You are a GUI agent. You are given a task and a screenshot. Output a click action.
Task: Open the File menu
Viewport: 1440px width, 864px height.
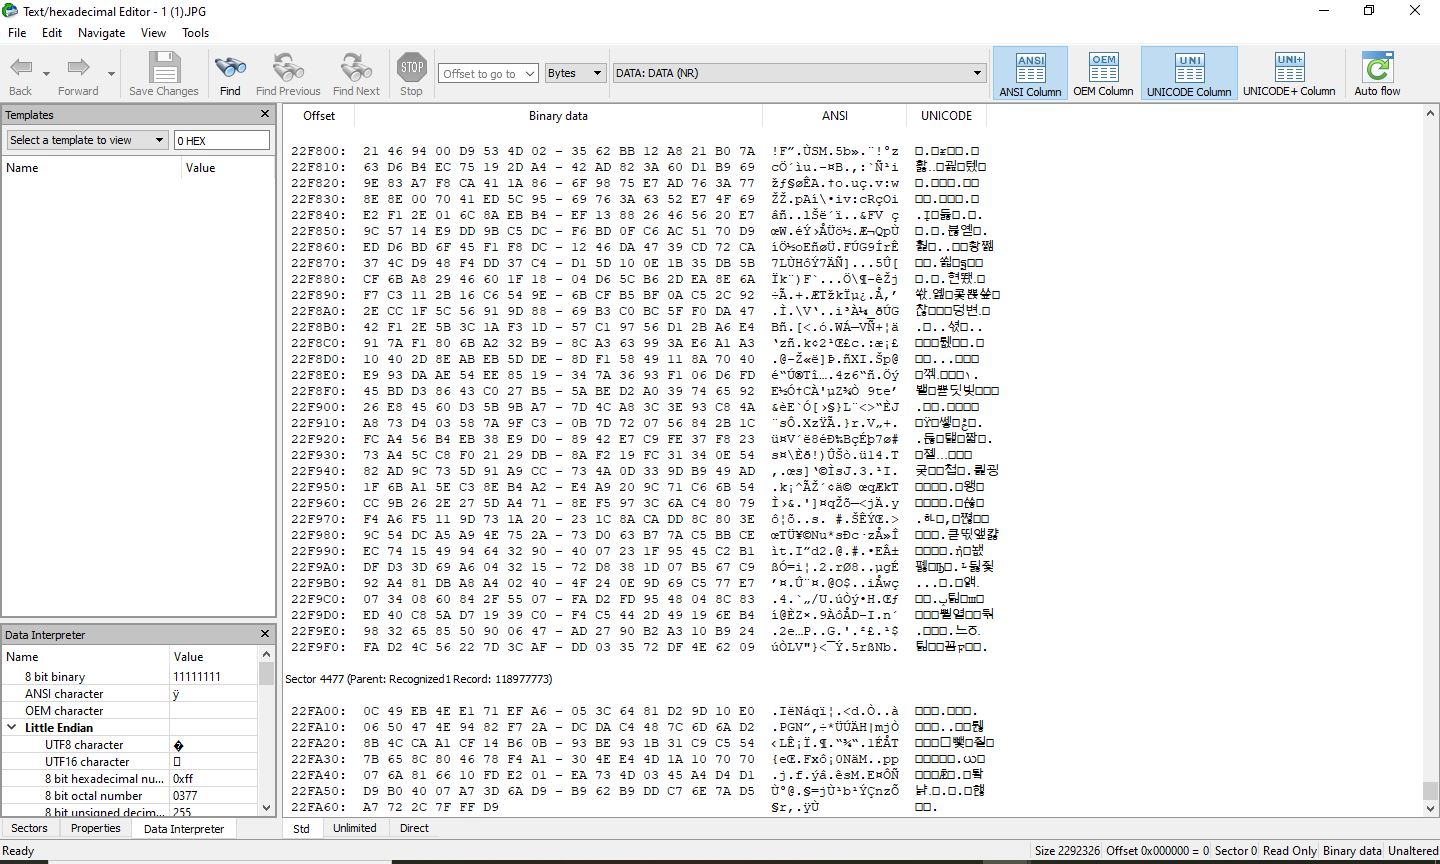point(17,32)
